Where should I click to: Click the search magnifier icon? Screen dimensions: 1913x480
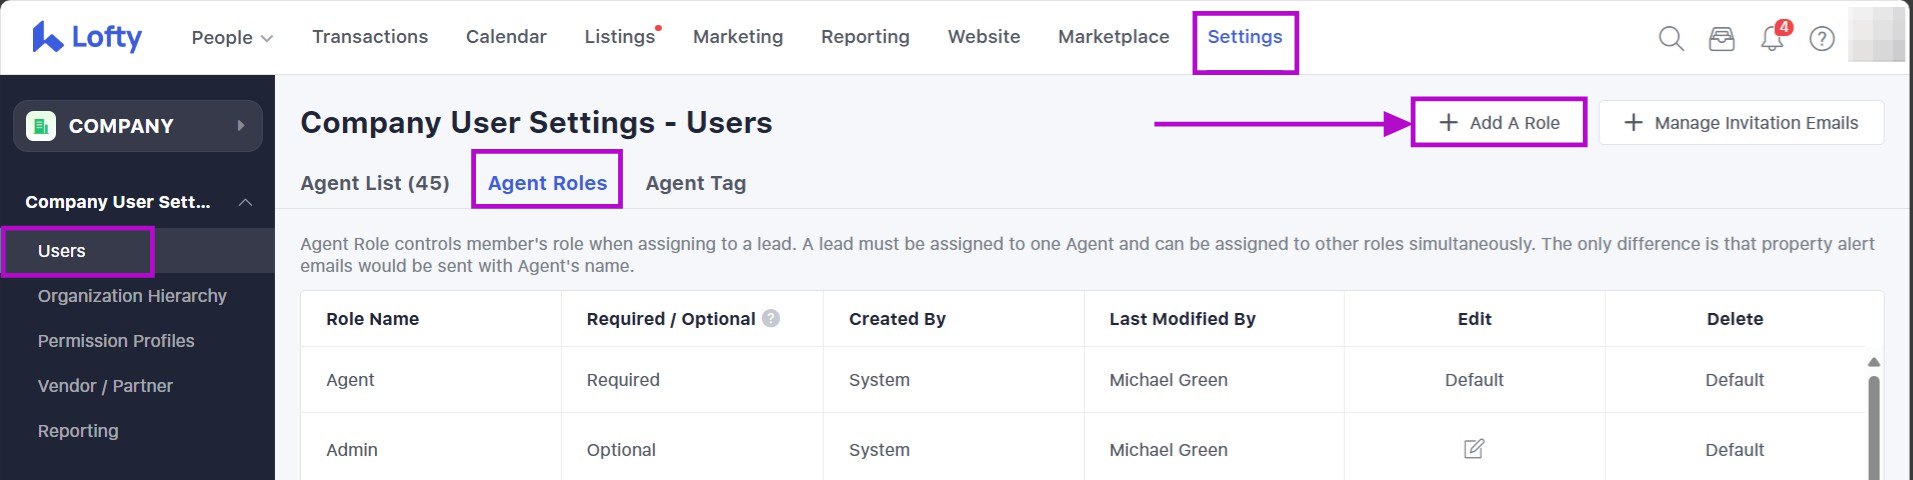click(1671, 38)
